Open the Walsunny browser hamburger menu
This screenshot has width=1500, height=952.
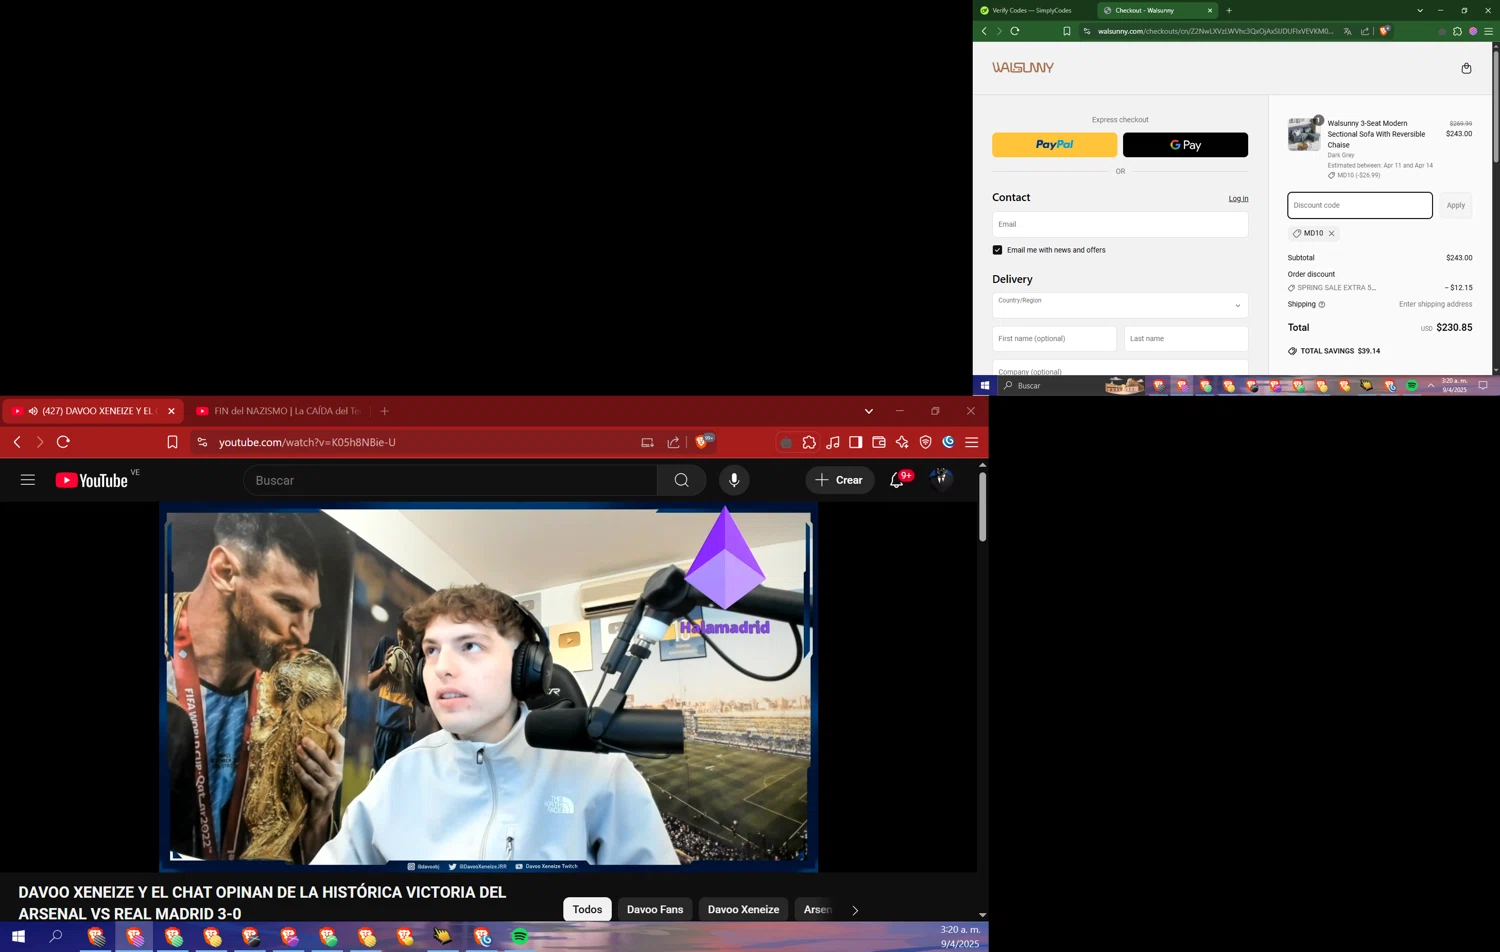1488,31
